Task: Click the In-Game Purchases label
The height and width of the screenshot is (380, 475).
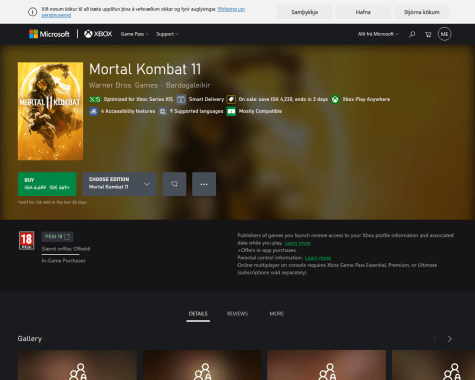Action: pos(63,261)
